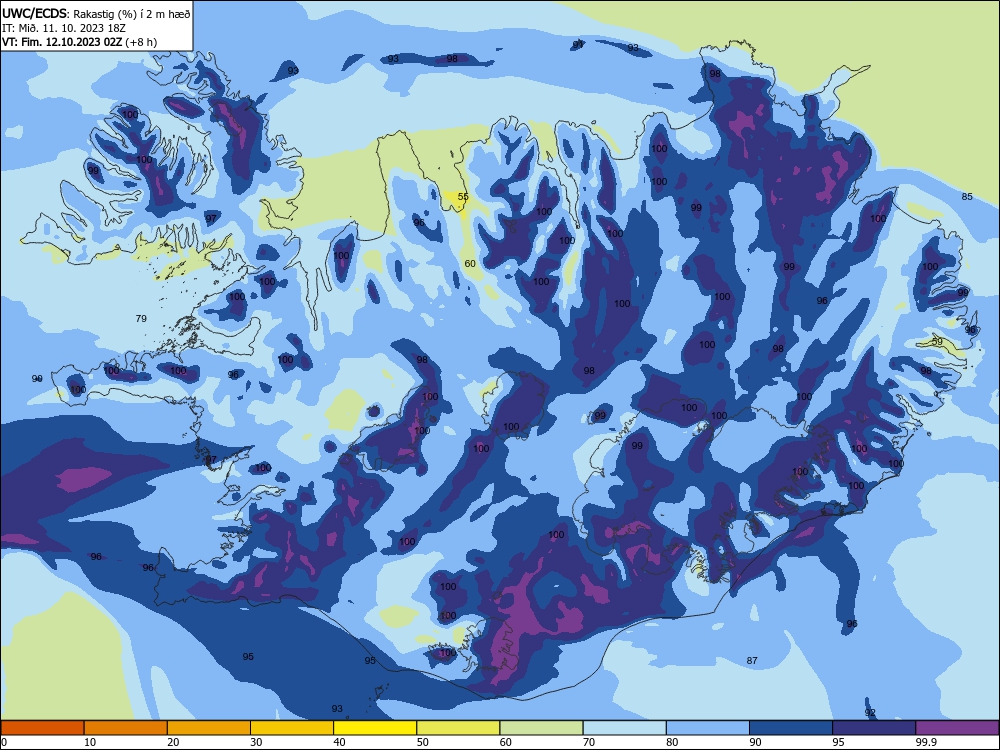Click the '55' humidity value on the map
Image resolution: width=1000 pixels, height=750 pixels.
pos(463,196)
